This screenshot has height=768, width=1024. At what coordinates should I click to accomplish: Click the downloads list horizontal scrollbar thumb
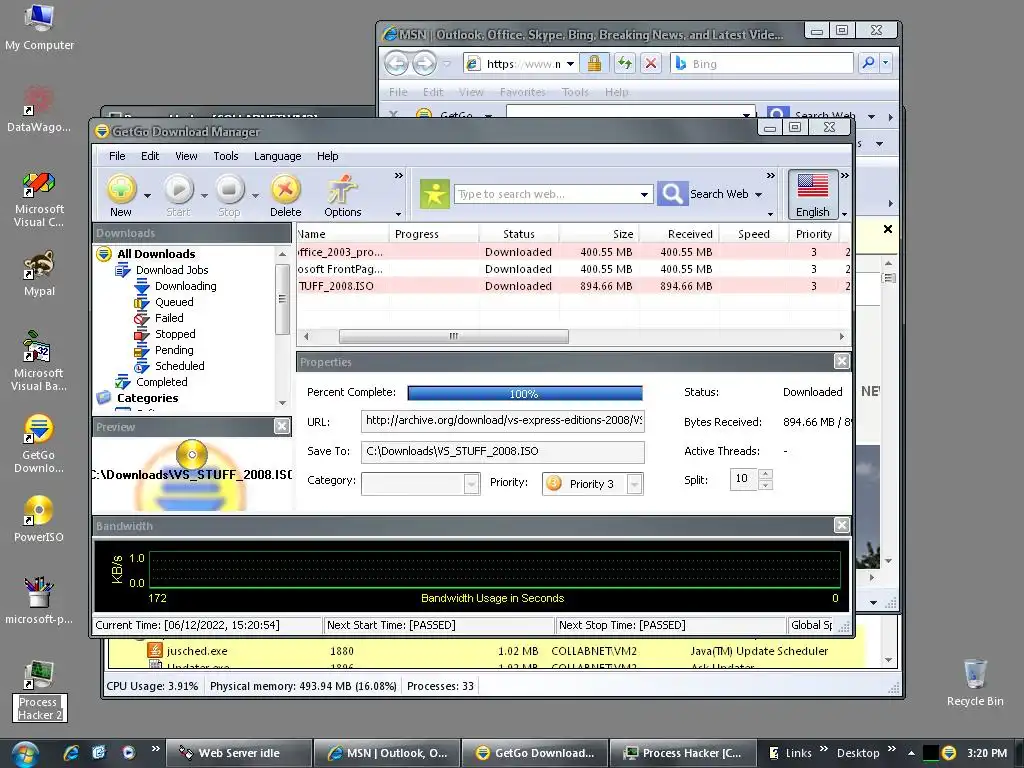[453, 336]
